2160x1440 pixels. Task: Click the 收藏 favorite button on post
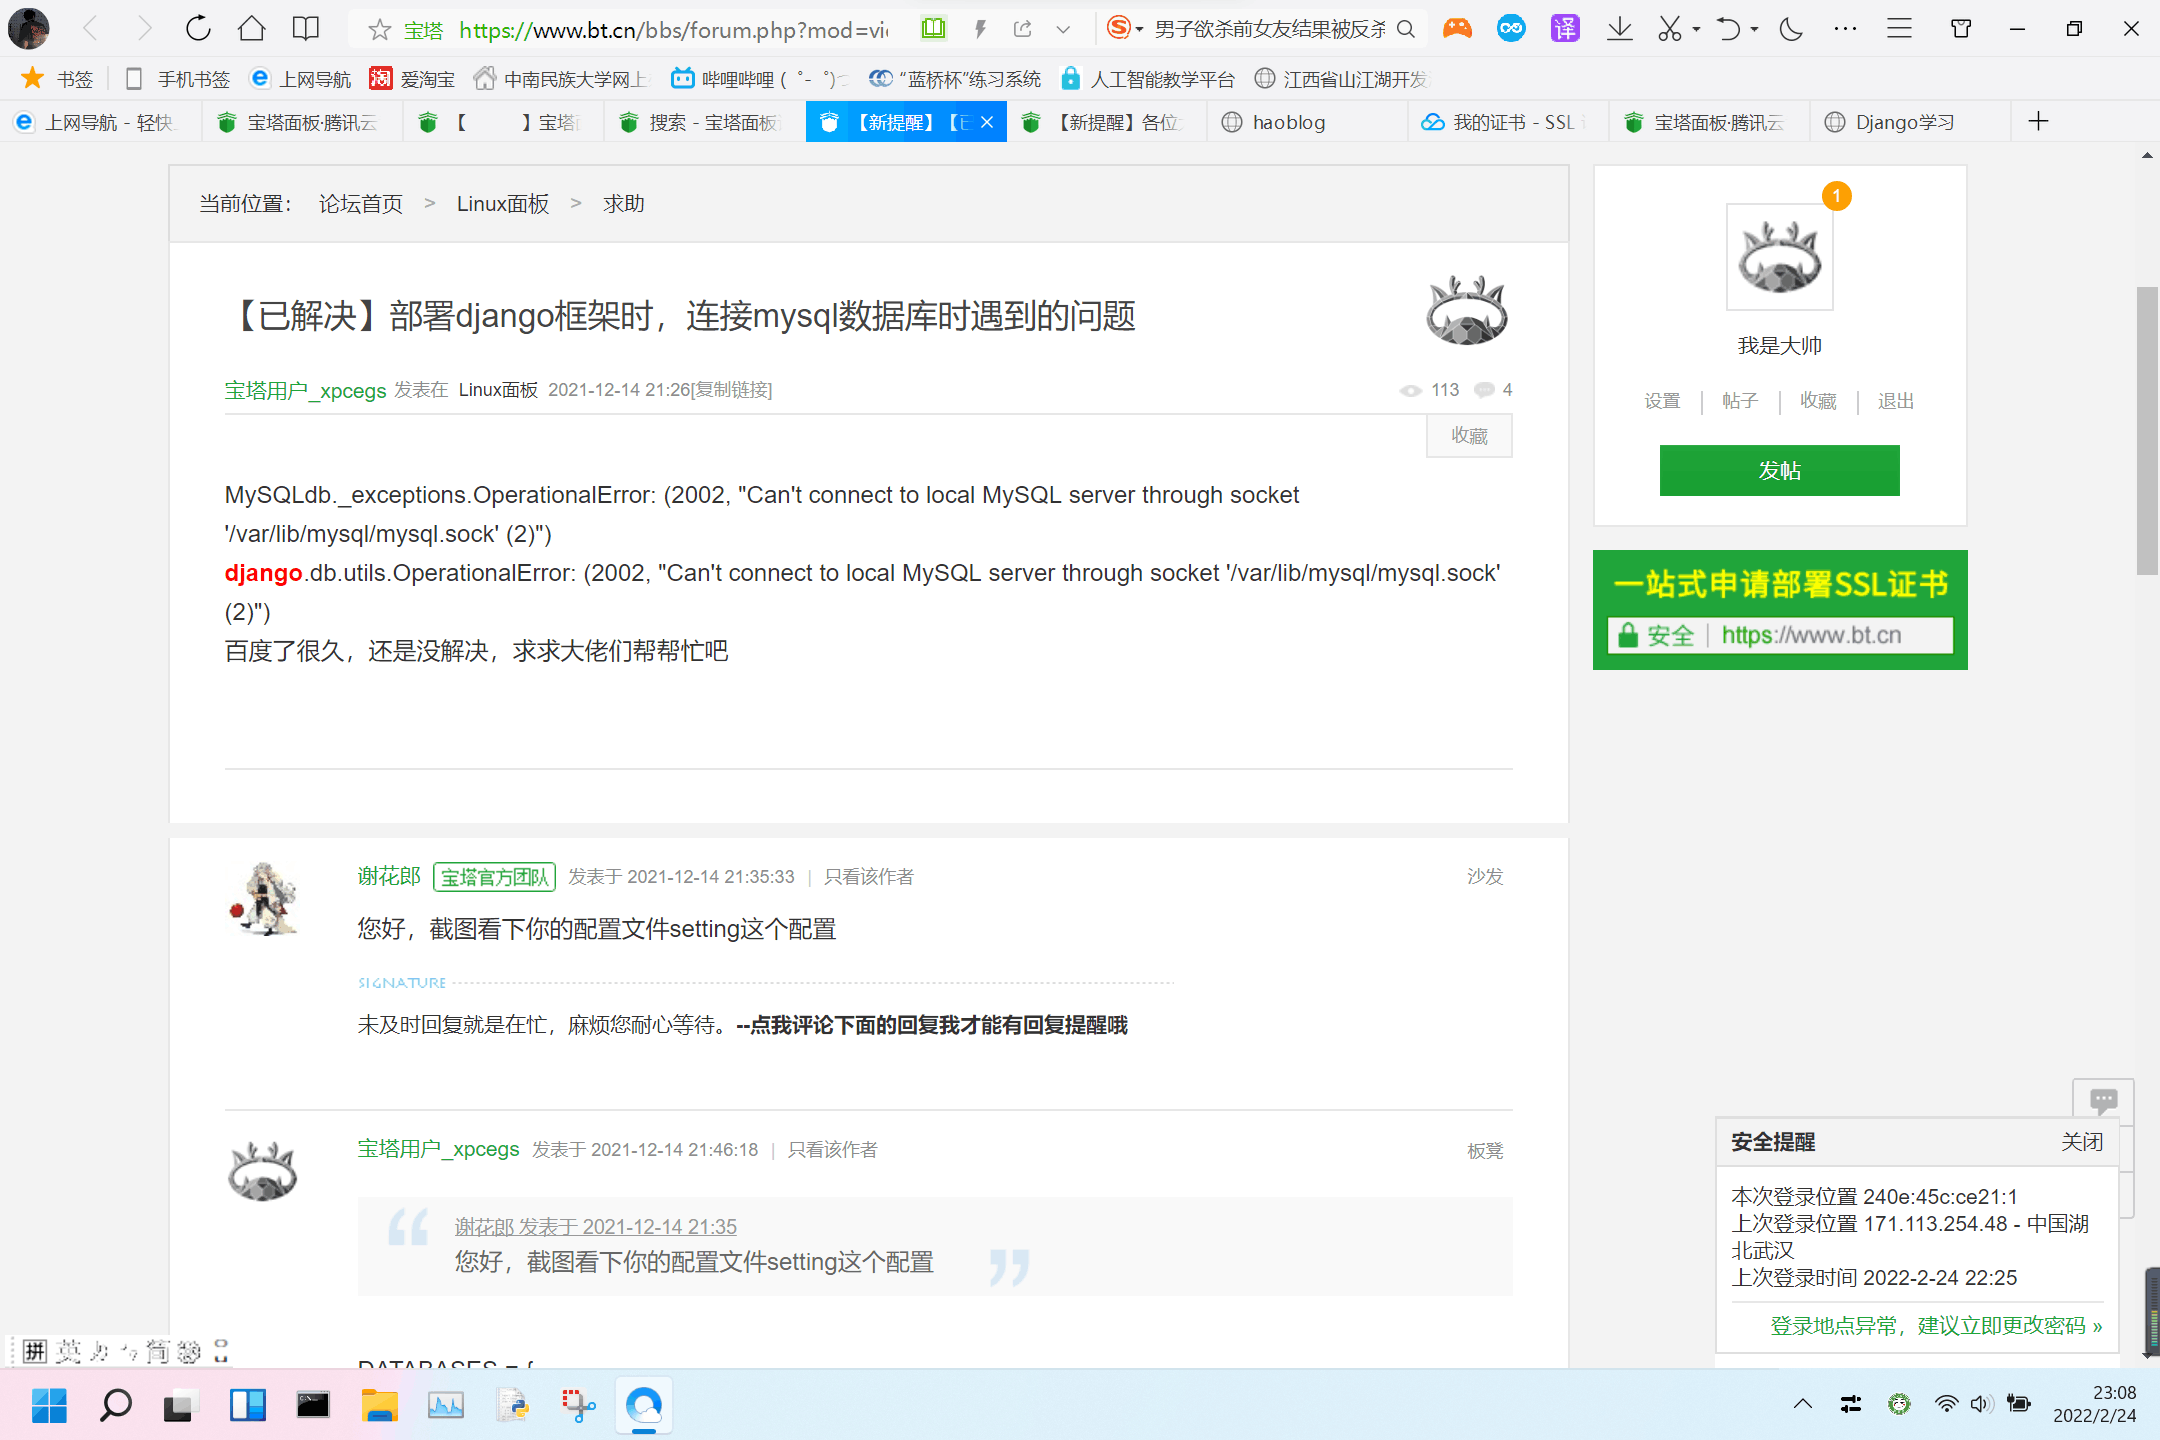[1469, 436]
